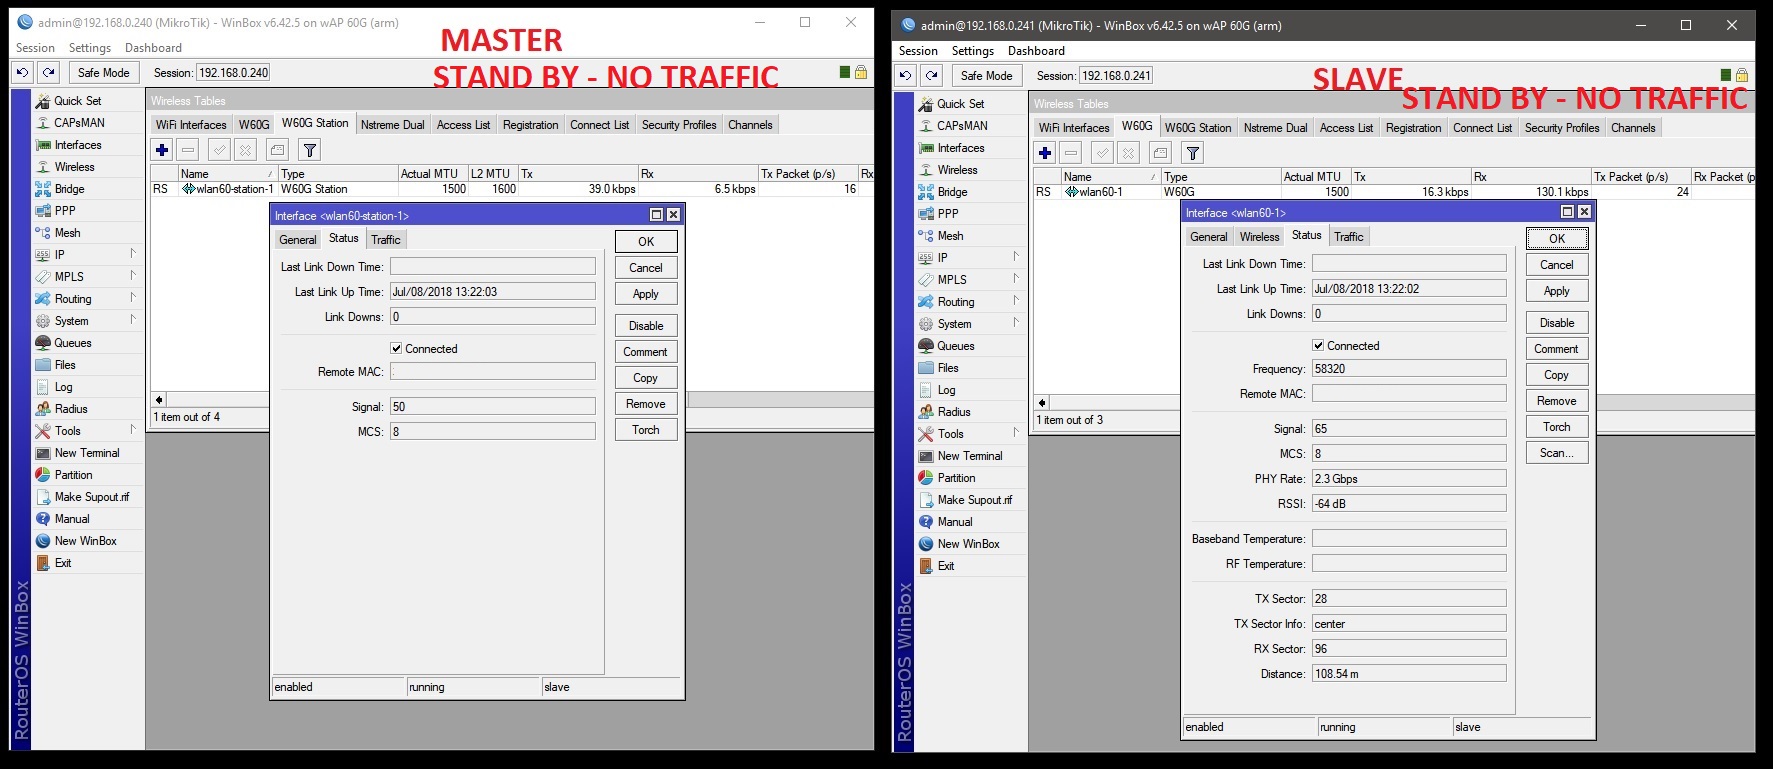
Task: Click Remove button in wlan60-1 dialog
Action: coord(1557,401)
